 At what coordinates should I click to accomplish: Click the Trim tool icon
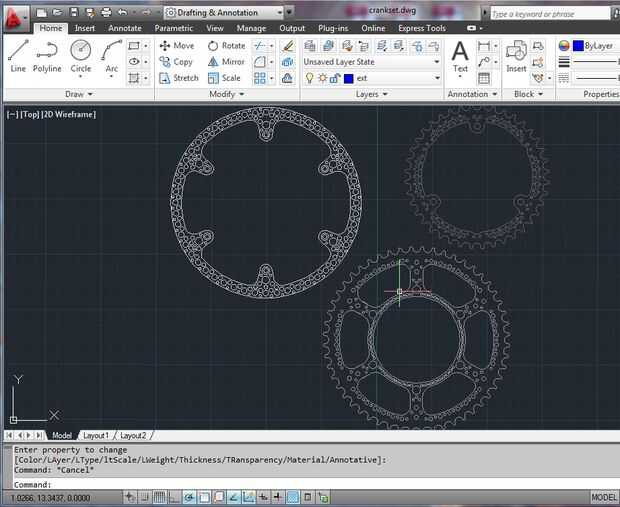260,46
